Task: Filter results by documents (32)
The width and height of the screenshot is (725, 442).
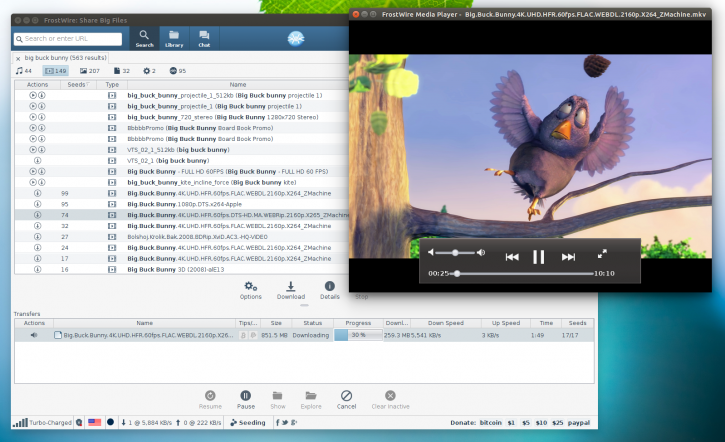Action: 122,71
